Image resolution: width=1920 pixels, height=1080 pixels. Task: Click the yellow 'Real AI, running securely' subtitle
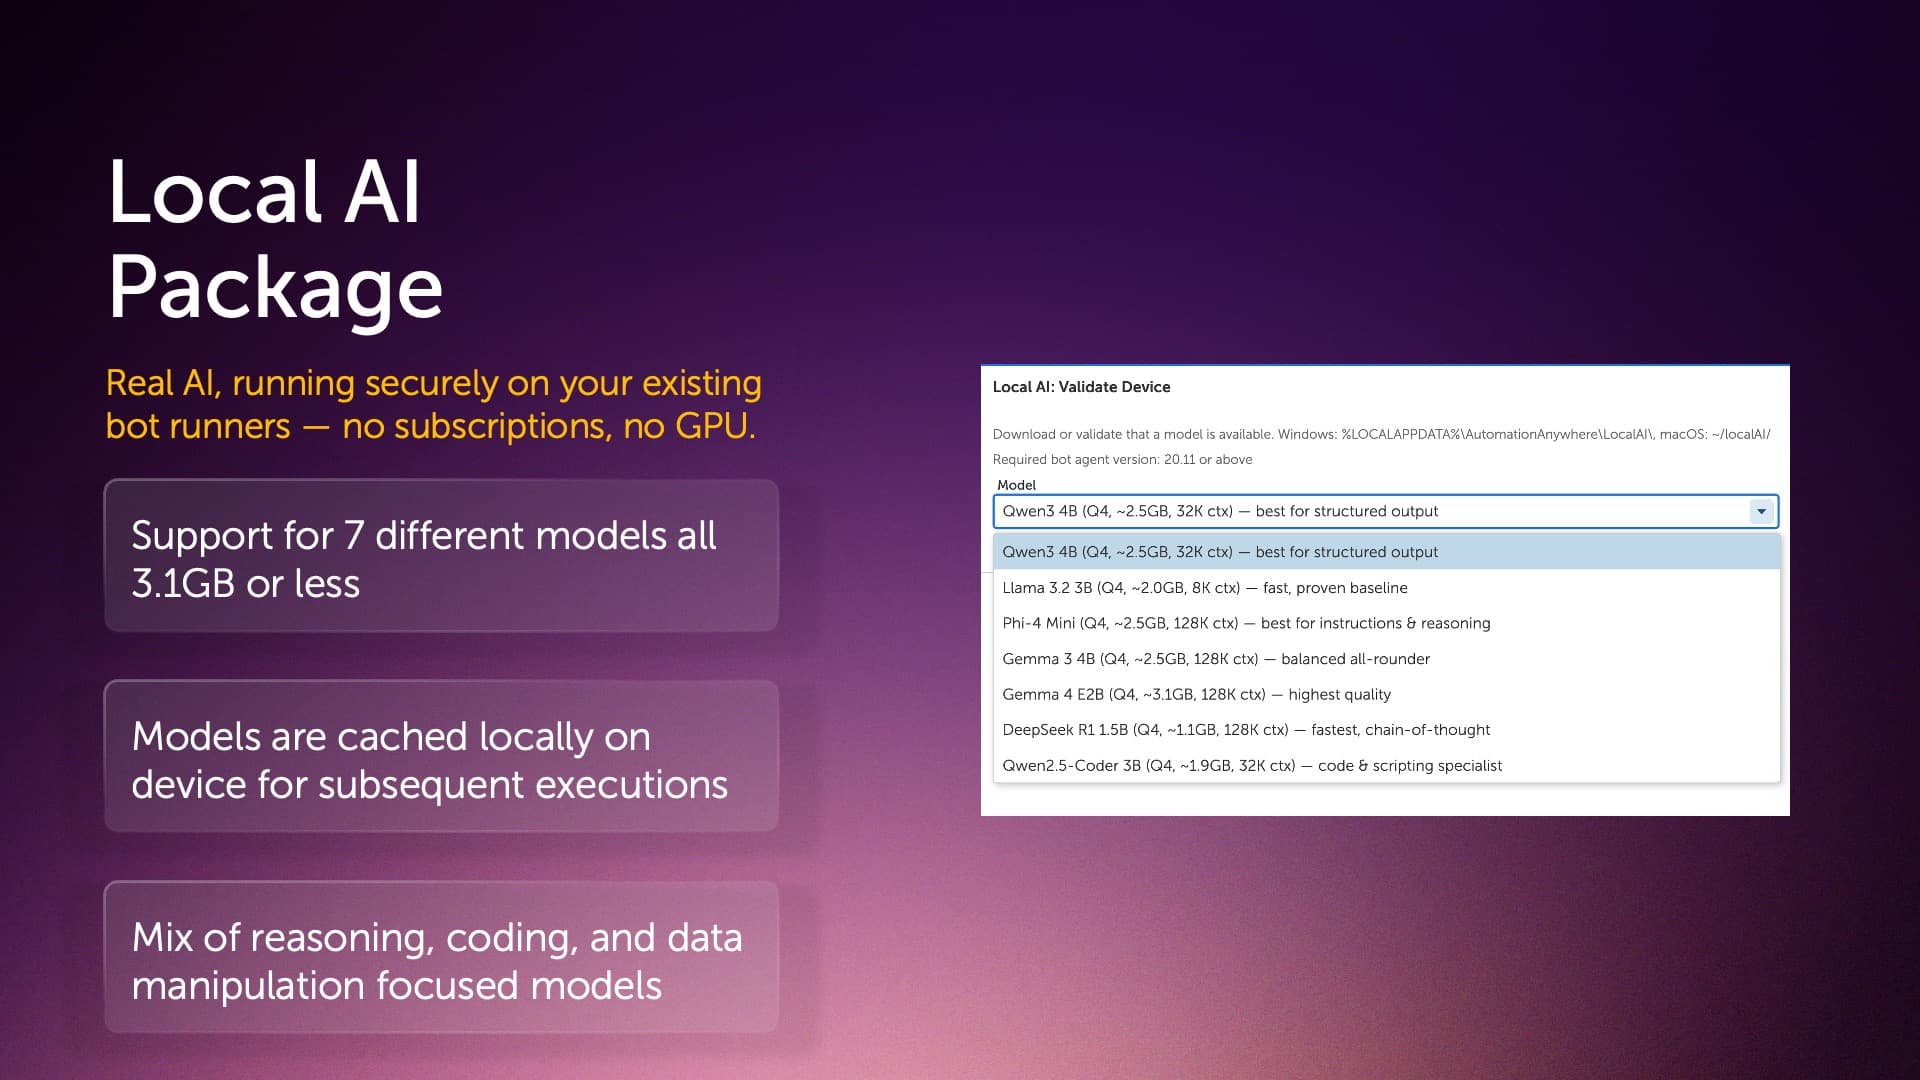coord(433,404)
